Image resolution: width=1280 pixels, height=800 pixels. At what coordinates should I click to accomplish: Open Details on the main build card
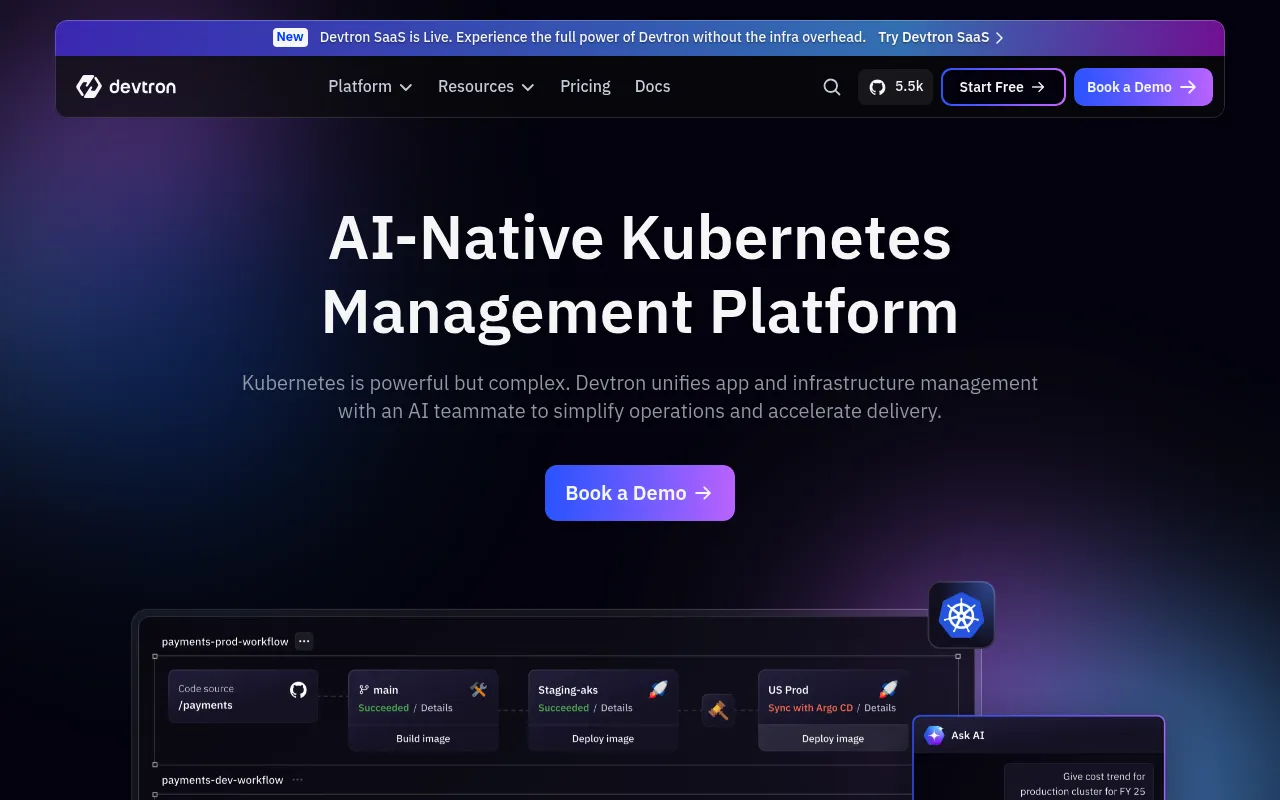[436, 708]
